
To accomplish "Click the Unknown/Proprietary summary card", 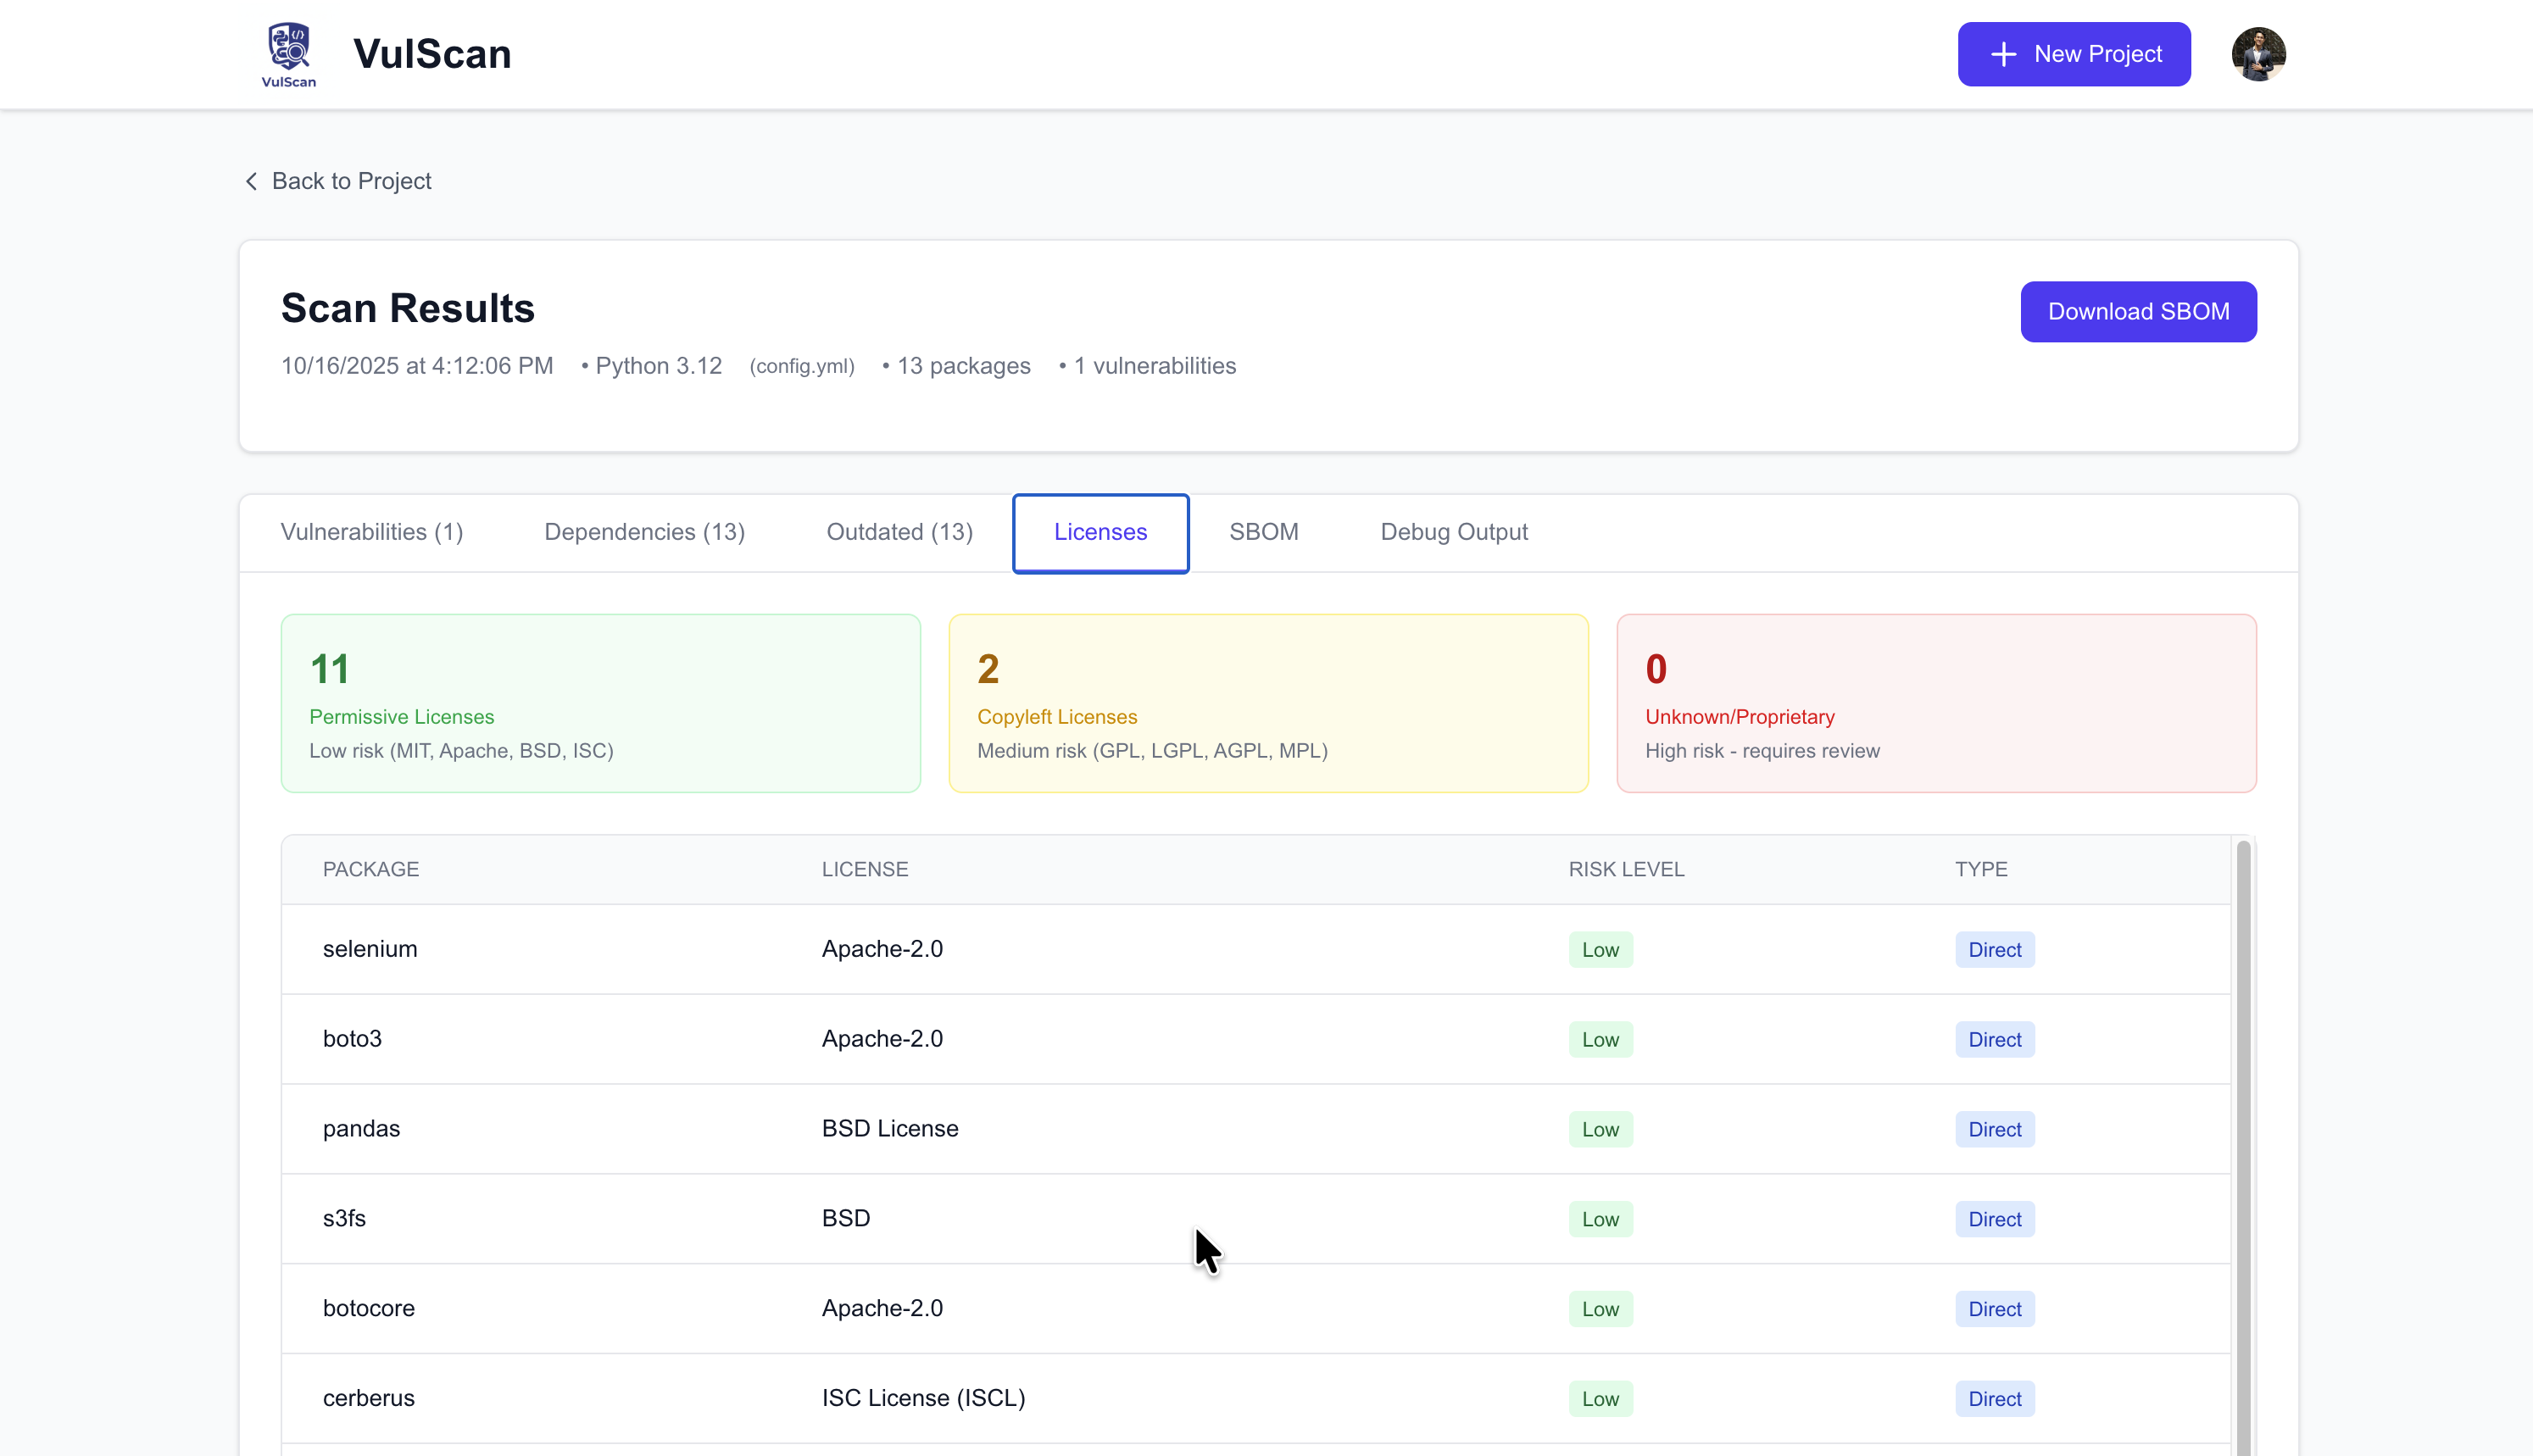I will (x=1935, y=703).
